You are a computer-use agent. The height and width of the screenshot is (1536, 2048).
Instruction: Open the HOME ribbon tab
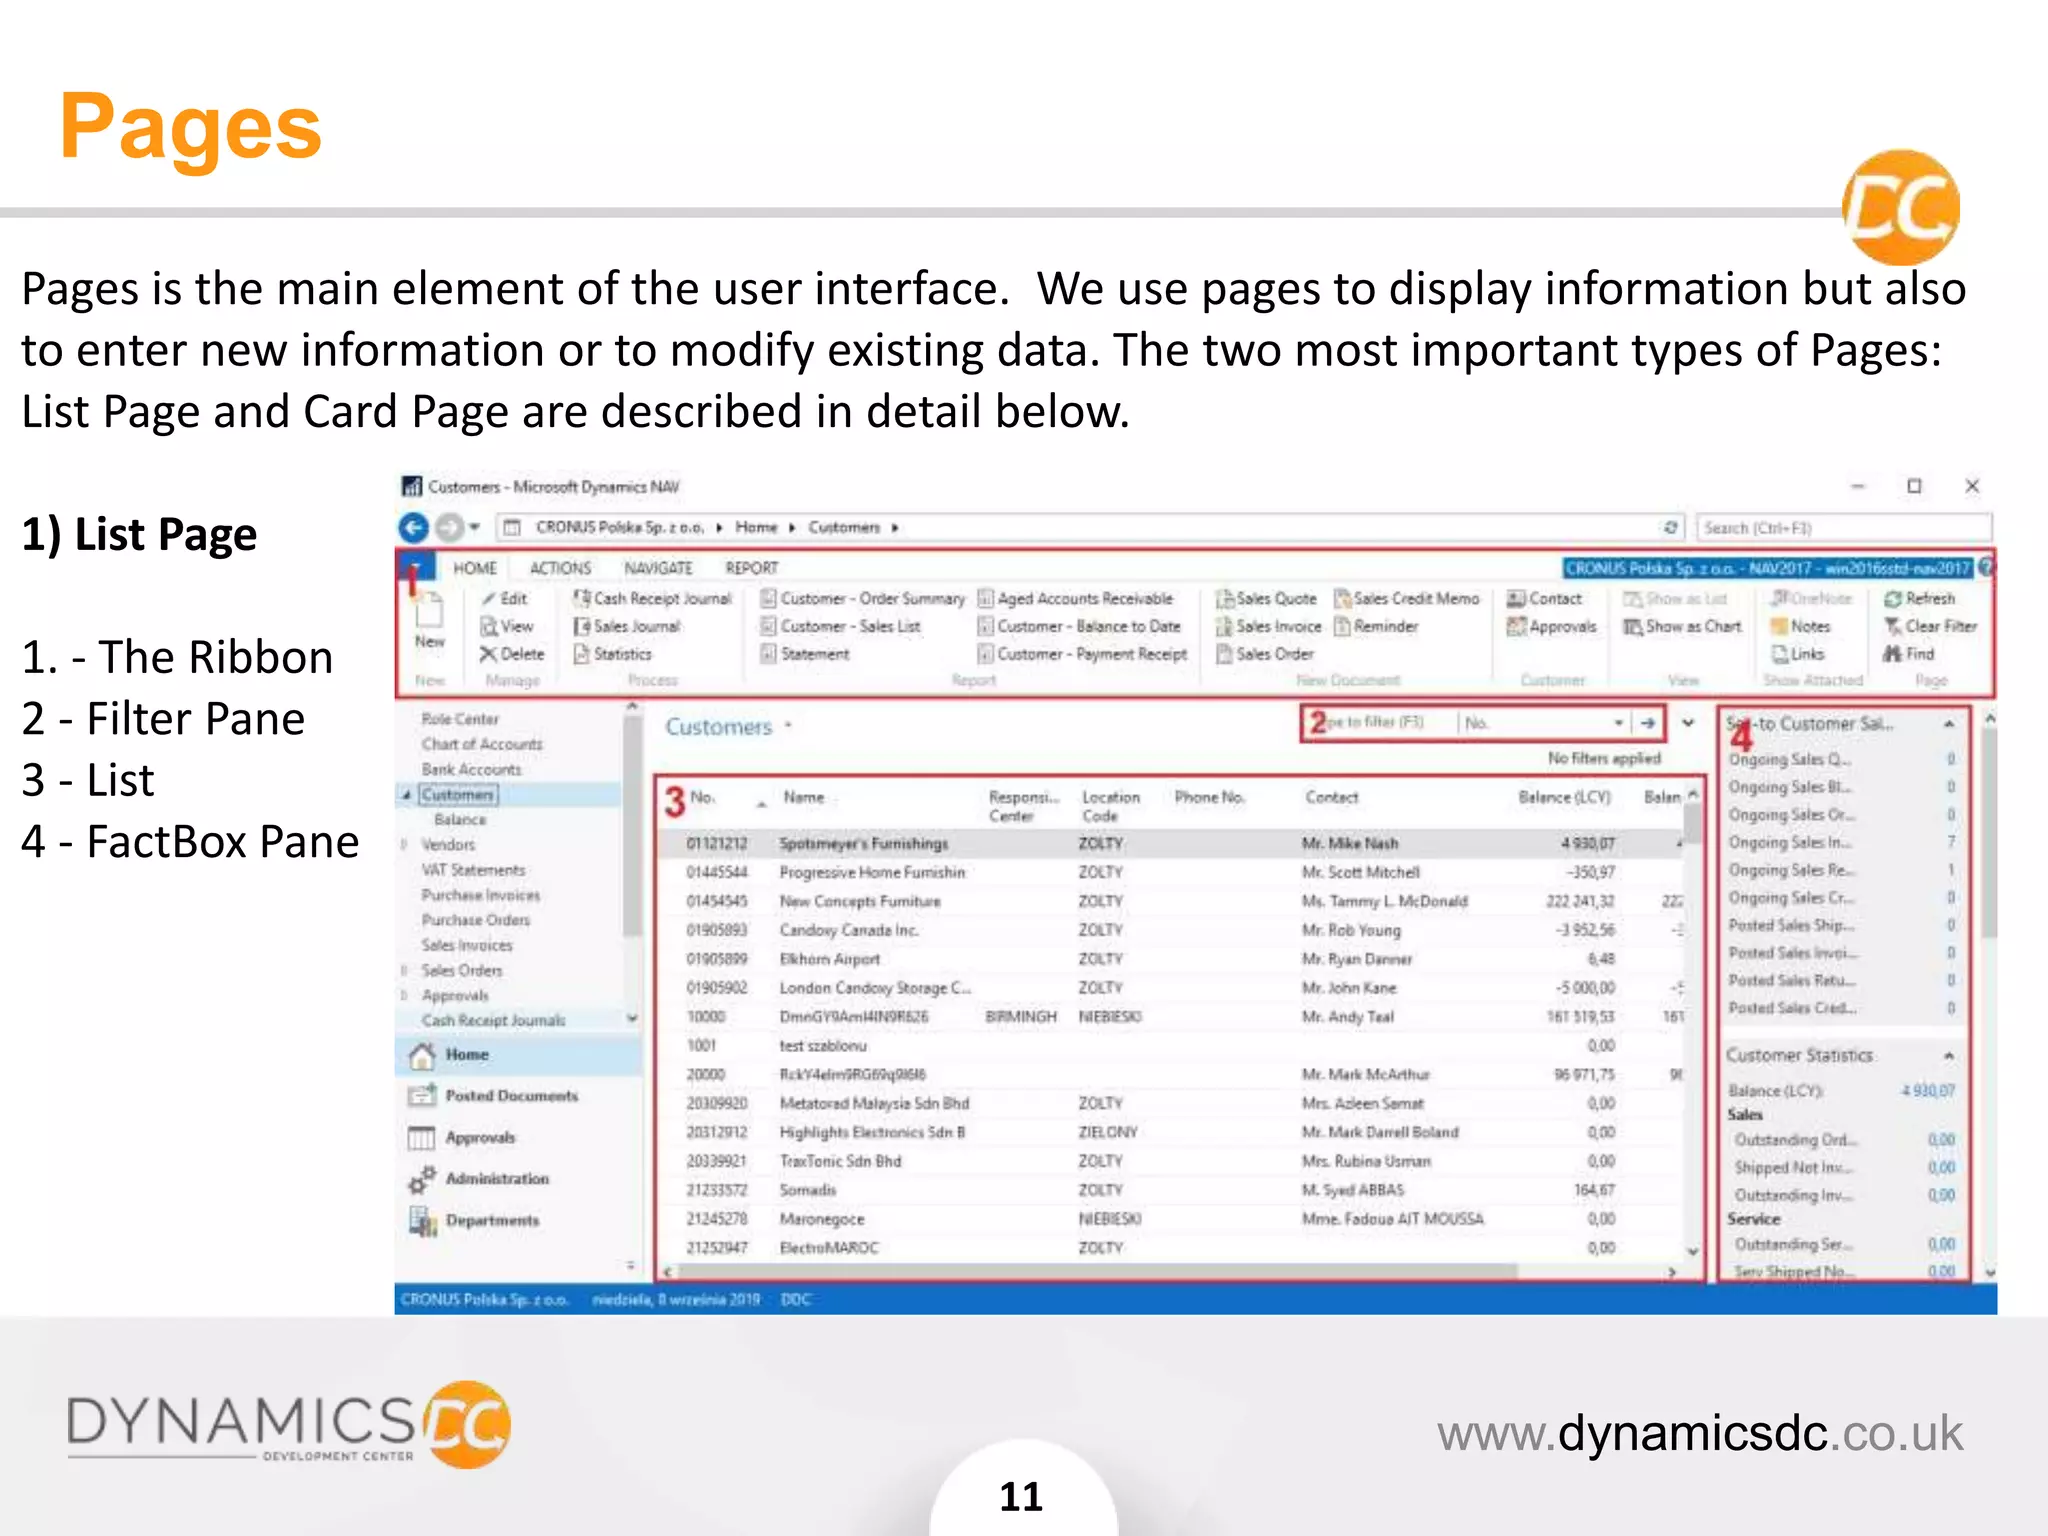[x=475, y=568]
